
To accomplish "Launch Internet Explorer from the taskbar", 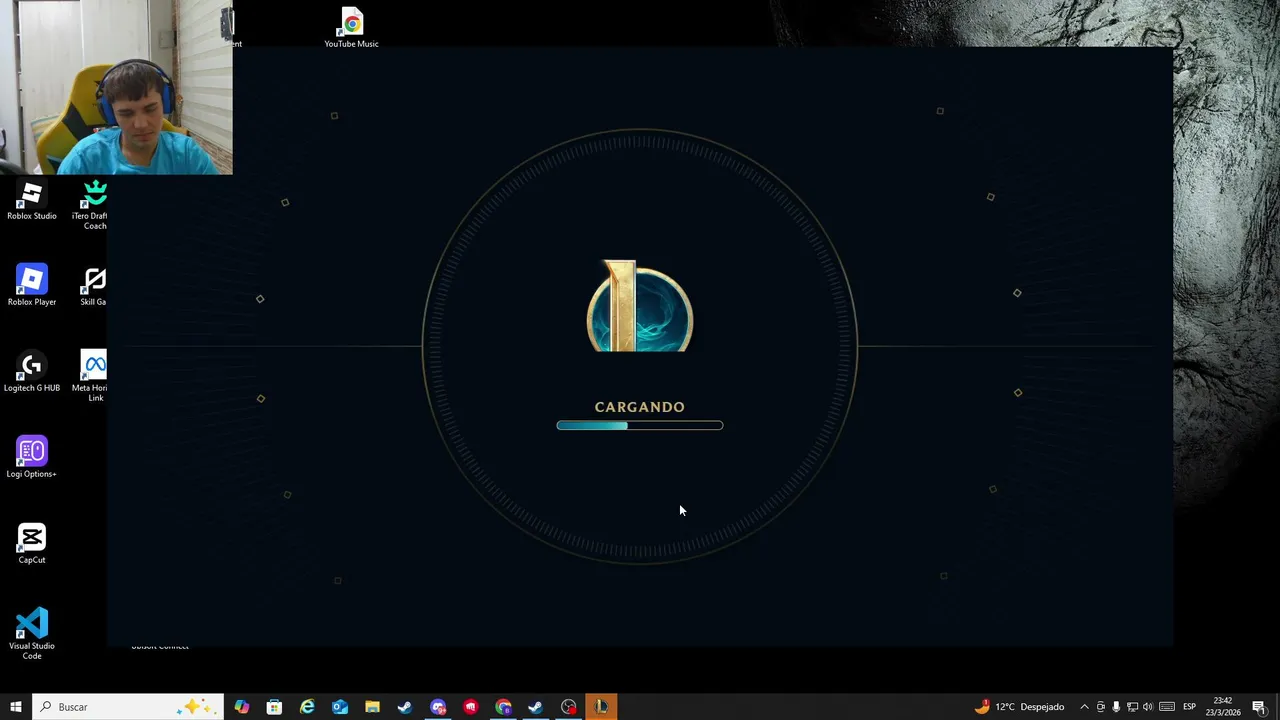I will point(307,707).
